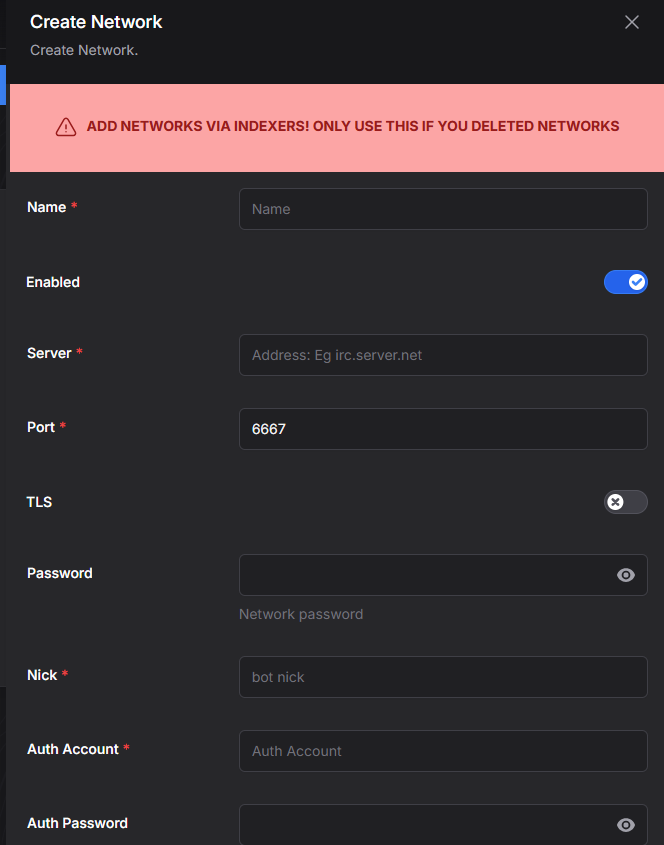
Task: Click the Enabled label
Action: click(53, 282)
